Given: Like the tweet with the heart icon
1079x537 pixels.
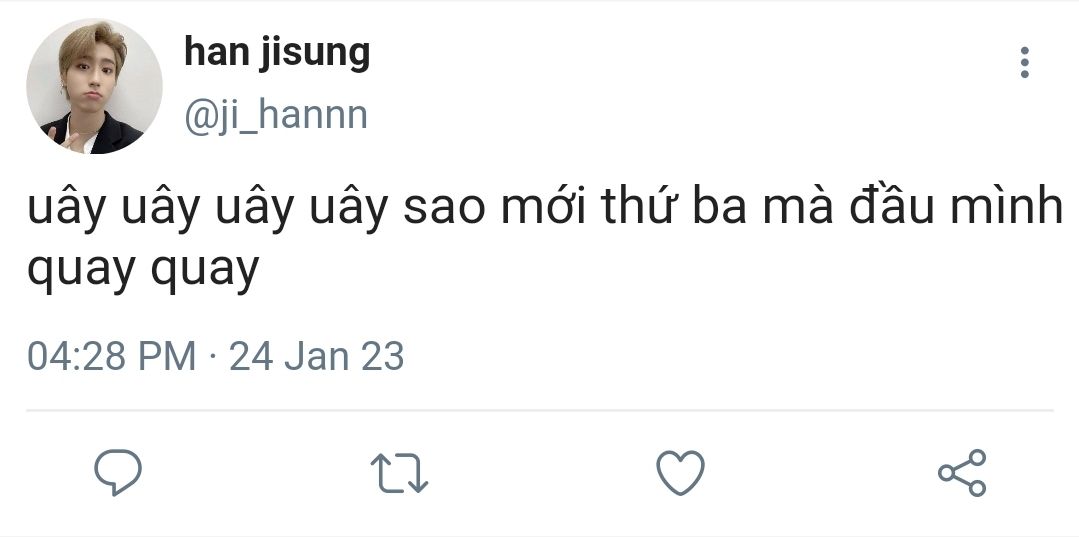Looking at the screenshot, I should (681, 472).
